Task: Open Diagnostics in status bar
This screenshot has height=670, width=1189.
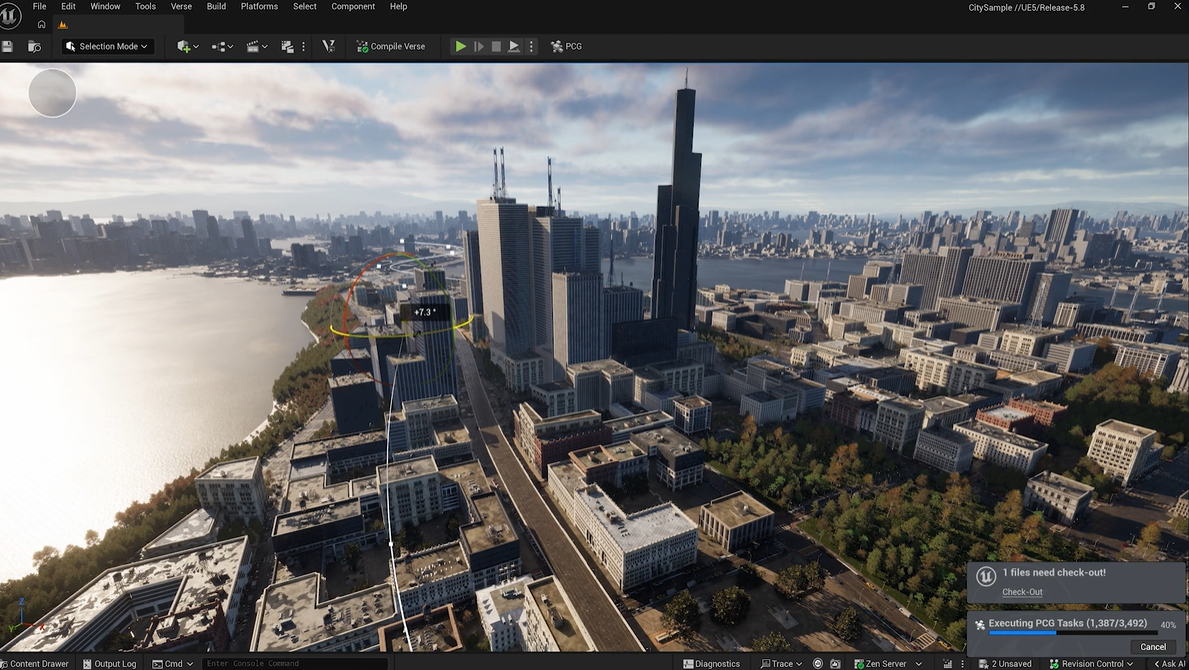Action: click(711, 663)
